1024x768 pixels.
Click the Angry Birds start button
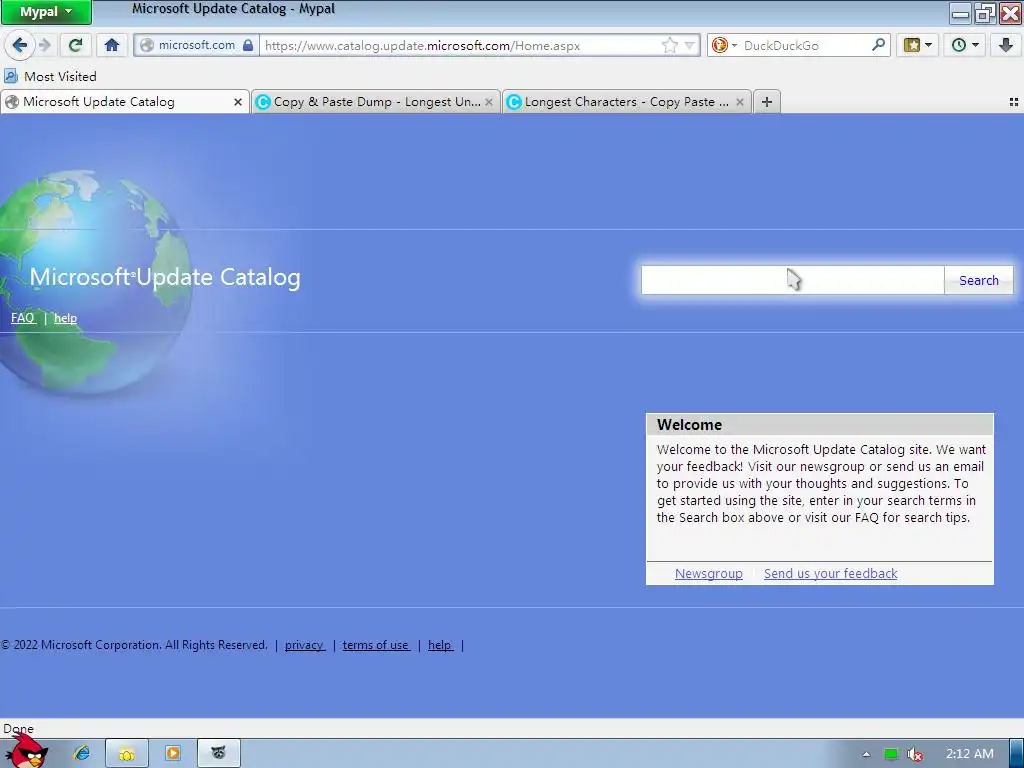[x=25, y=751]
